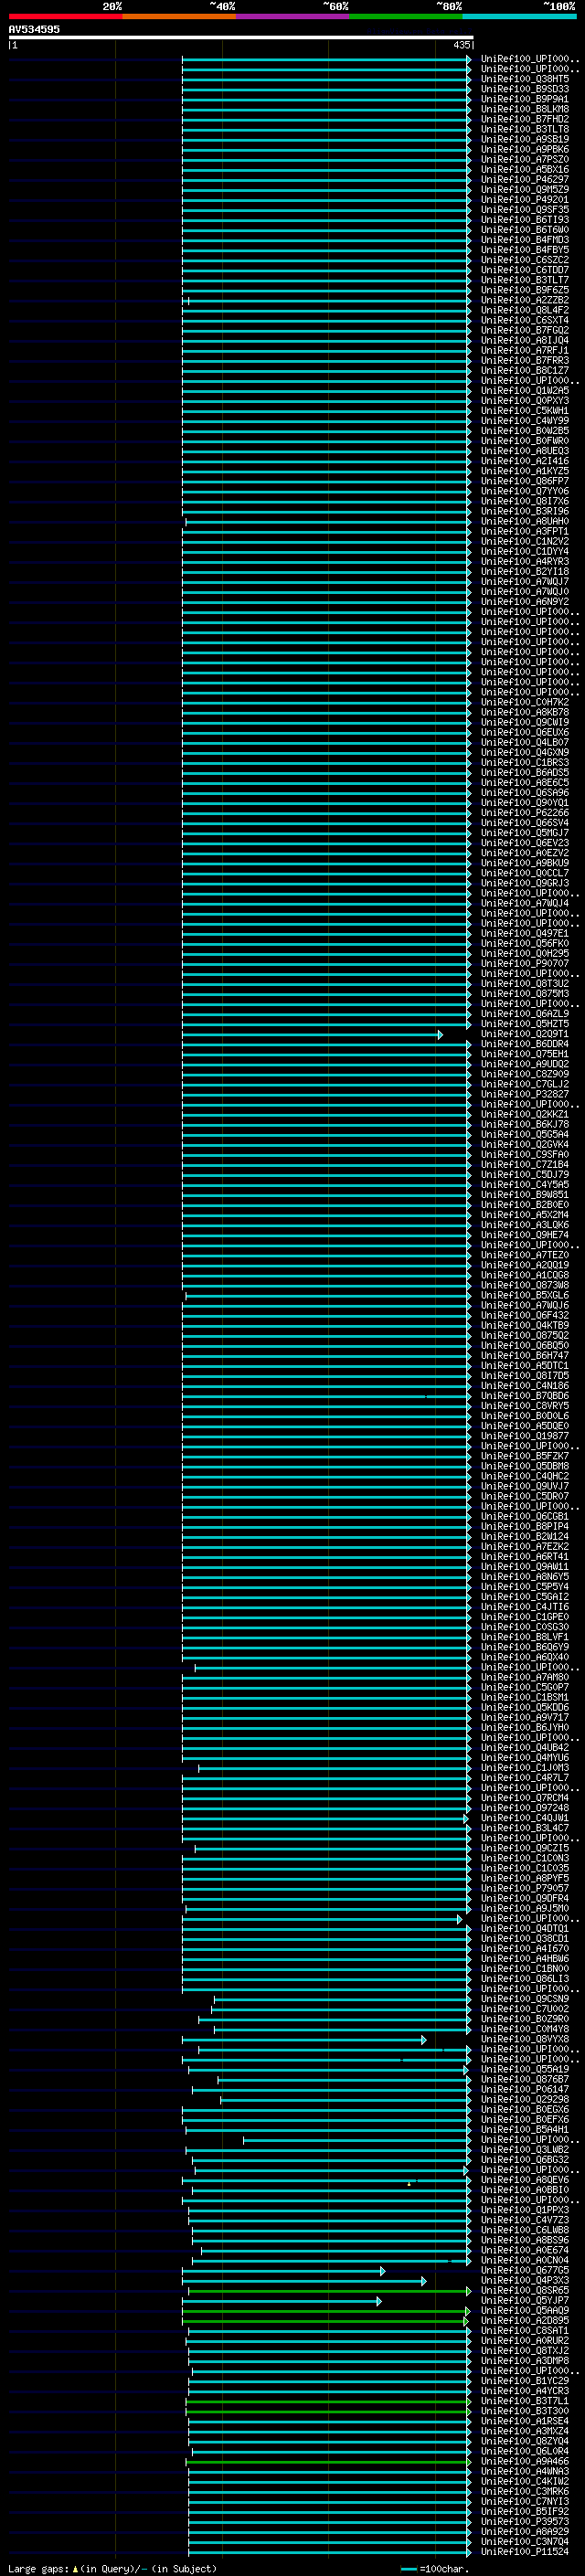Image resolution: width=585 pixels, height=2576 pixels.
Task: Click the UniRef100_Q9SF35 label
Action: click(524, 210)
